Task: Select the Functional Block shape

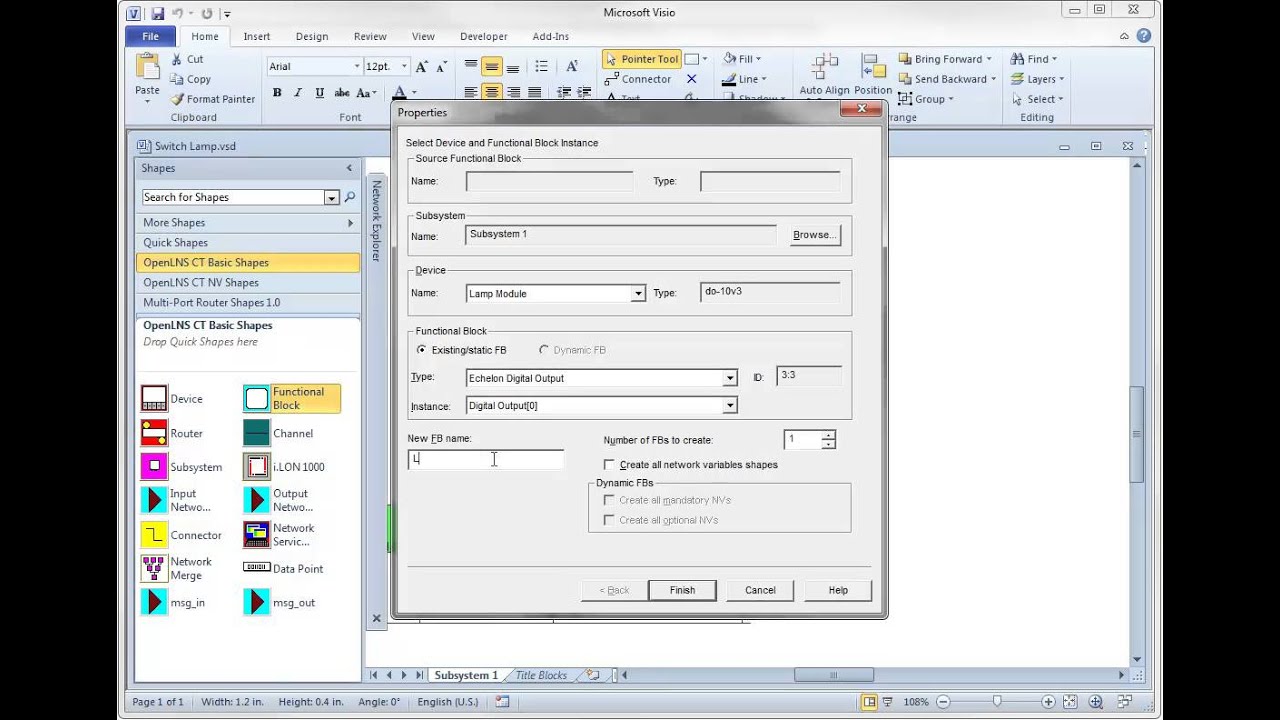Action: pyautogui.click(x=292, y=399)
